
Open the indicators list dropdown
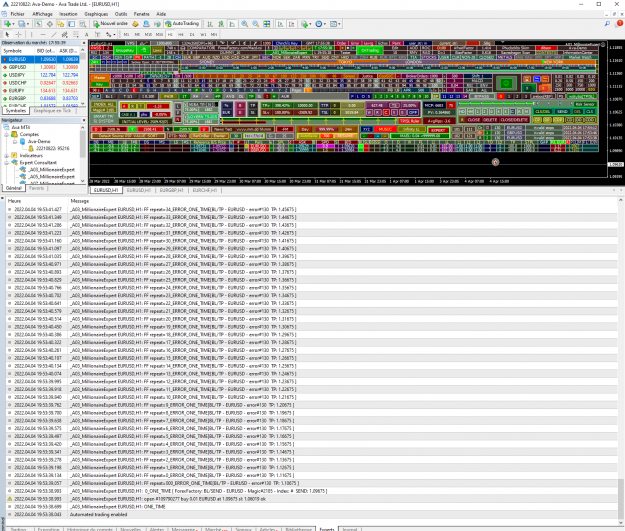pos(306,24)
